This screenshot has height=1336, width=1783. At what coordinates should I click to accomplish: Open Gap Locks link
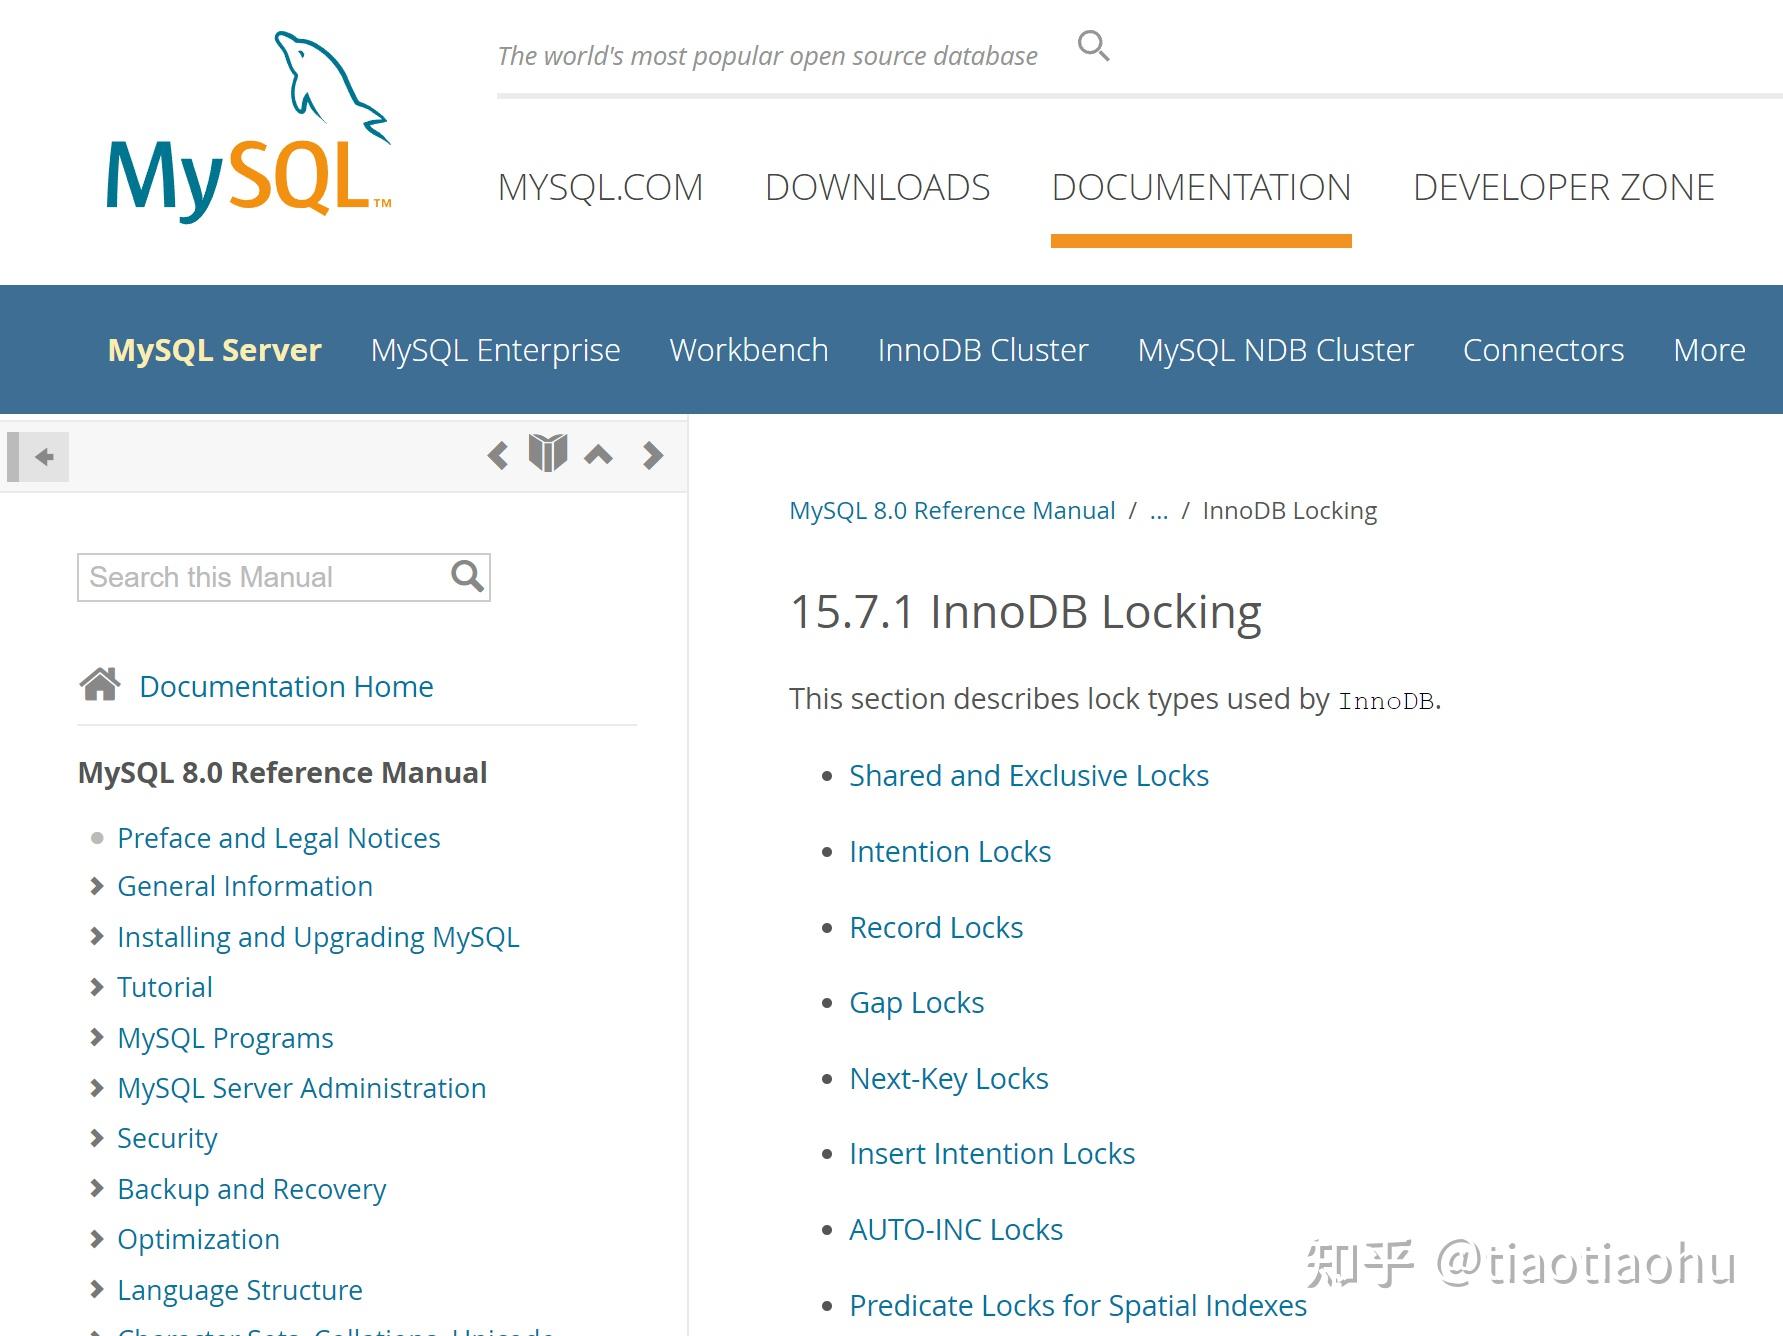917,1002
